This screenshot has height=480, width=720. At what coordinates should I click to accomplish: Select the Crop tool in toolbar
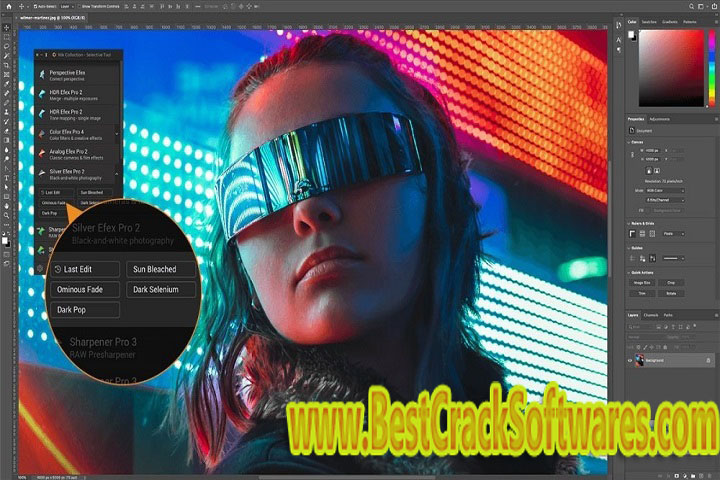pyautogui.click(x=6, y=65)
